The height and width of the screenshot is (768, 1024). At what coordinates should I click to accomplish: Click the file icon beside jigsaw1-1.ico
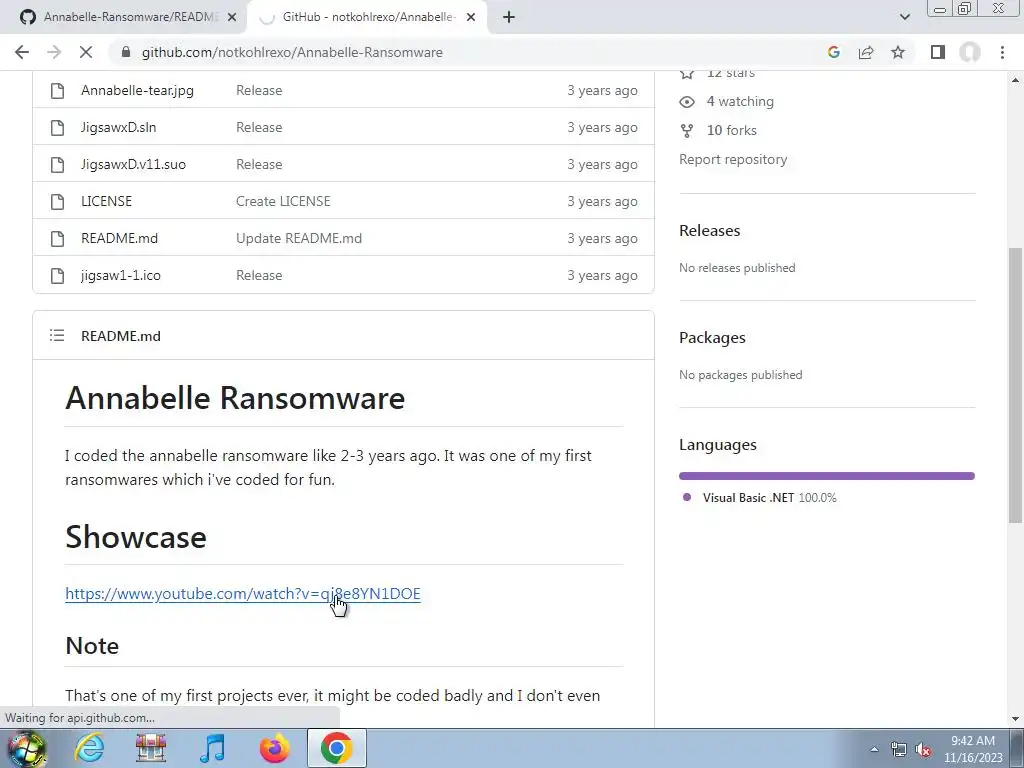pyautogui.click(x=57, y=276)
